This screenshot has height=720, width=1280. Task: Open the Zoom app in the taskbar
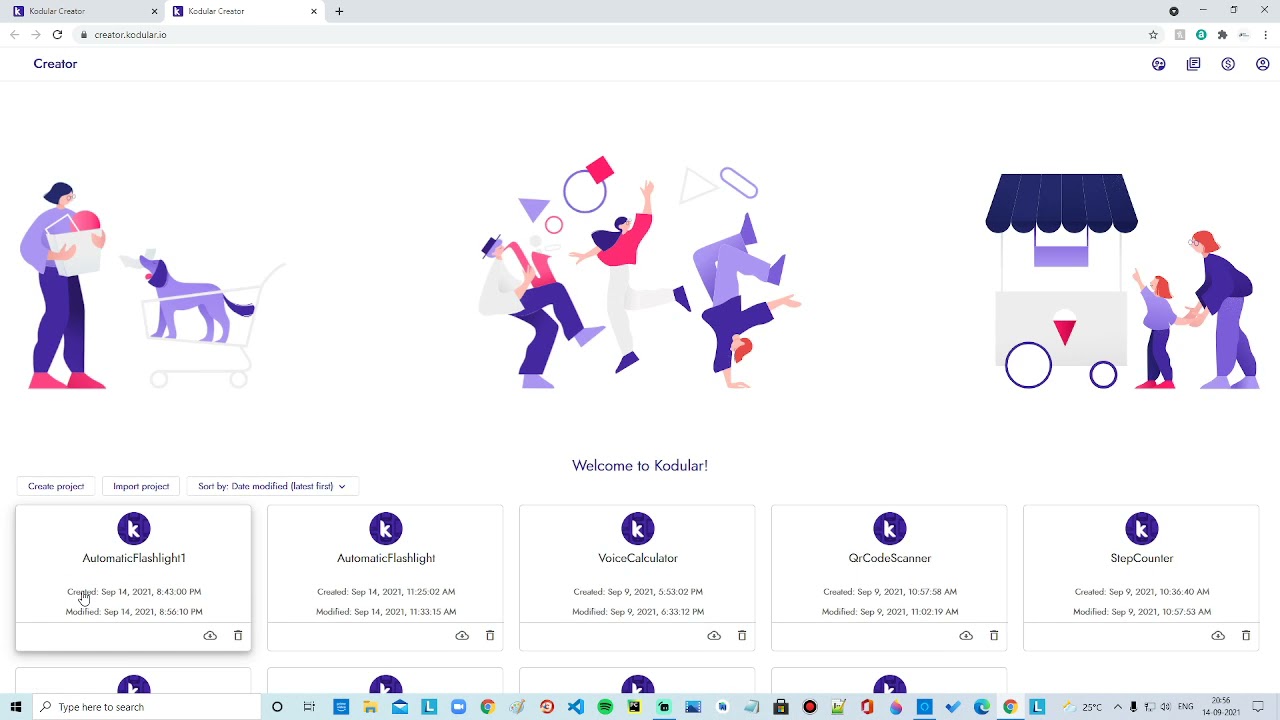(x=458, y=707)
